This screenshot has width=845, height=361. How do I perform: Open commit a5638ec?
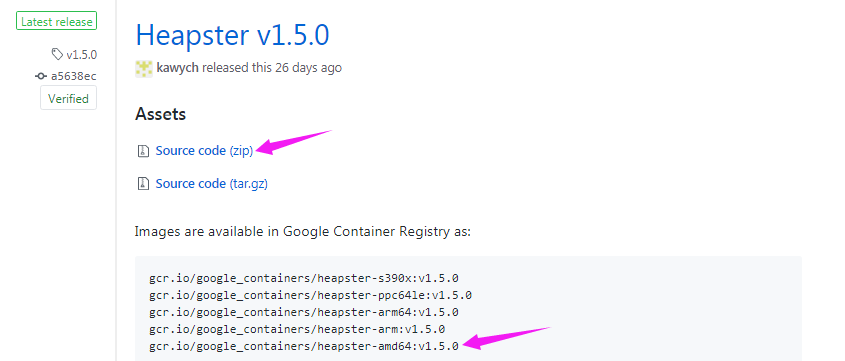tap(74, 76)
